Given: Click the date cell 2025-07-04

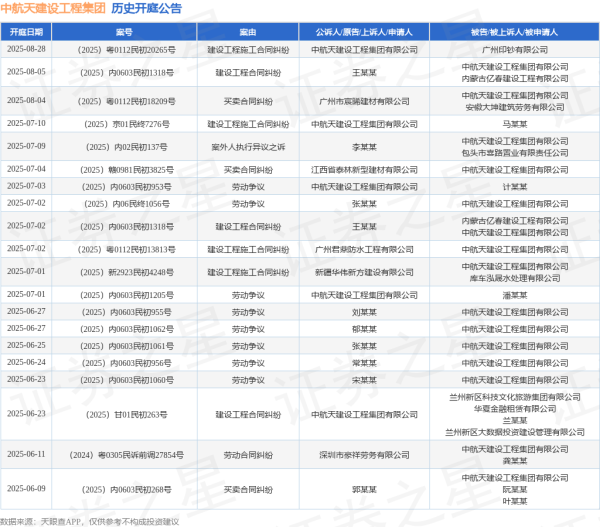Looking at the screenshot, I should [x=26, y=169].
